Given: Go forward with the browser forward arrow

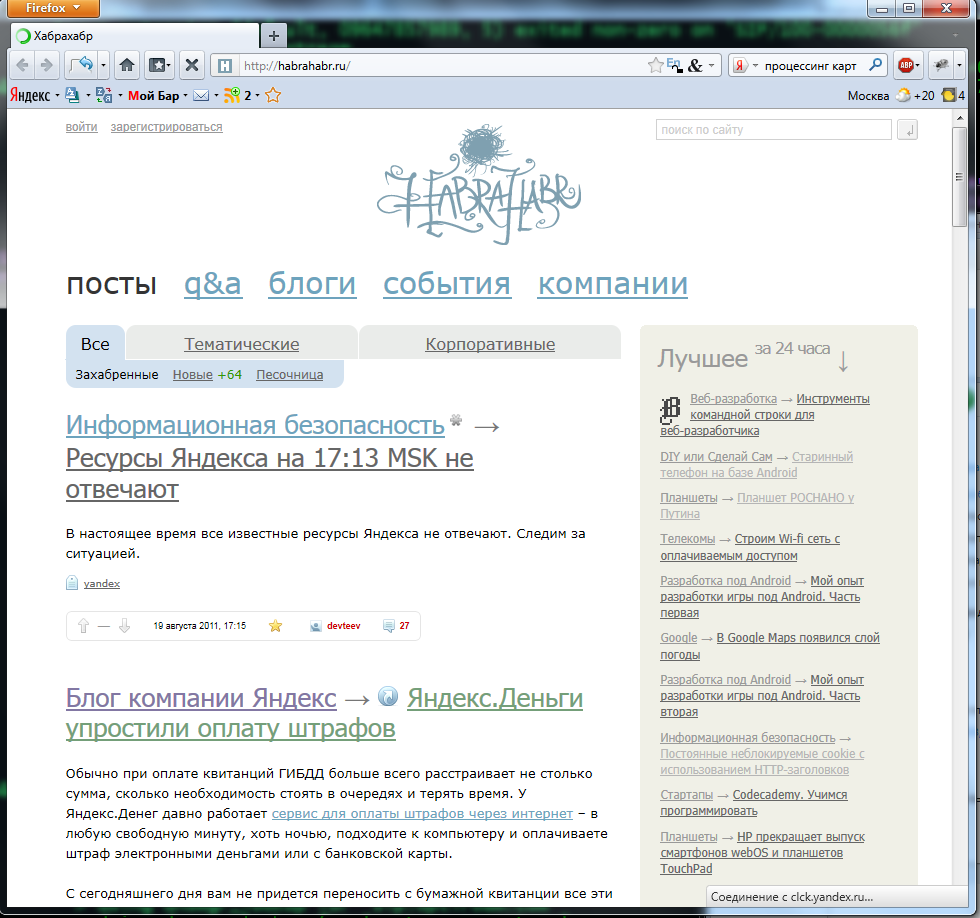Looking at the screenshot, I should [46, 65].
